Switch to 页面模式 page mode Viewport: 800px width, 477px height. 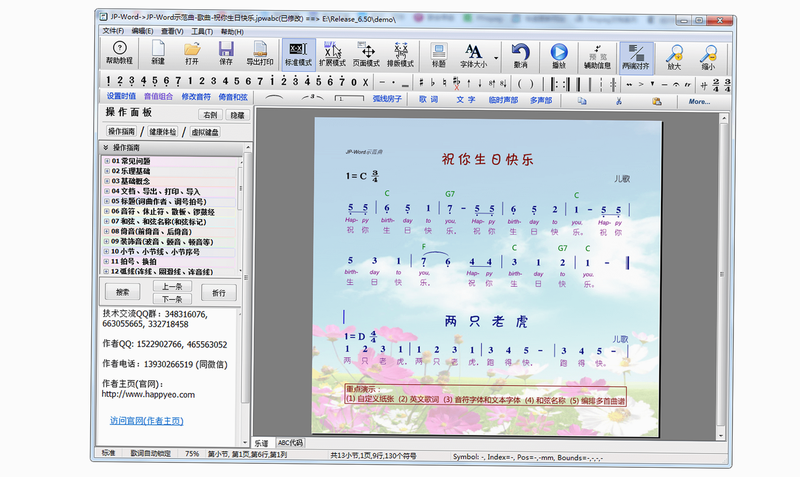[x=366, y=54]
